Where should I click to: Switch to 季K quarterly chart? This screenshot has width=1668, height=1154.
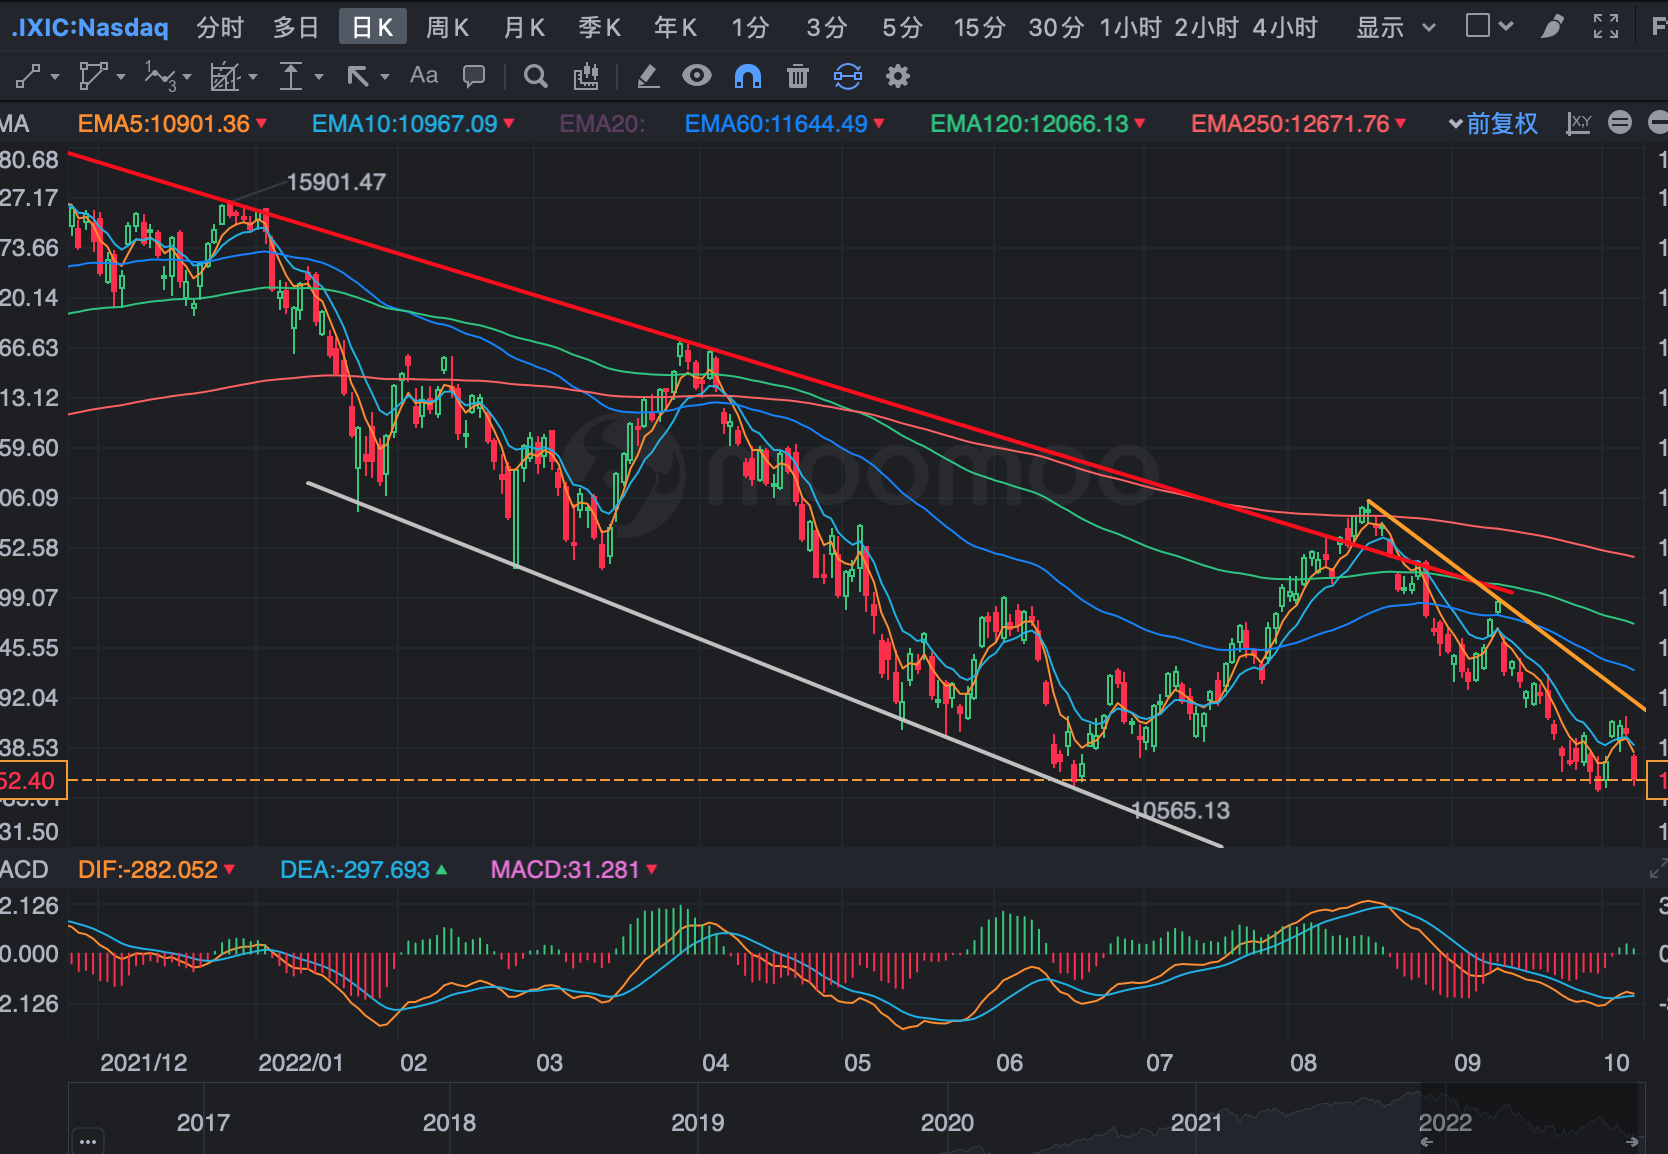[600, 27]
